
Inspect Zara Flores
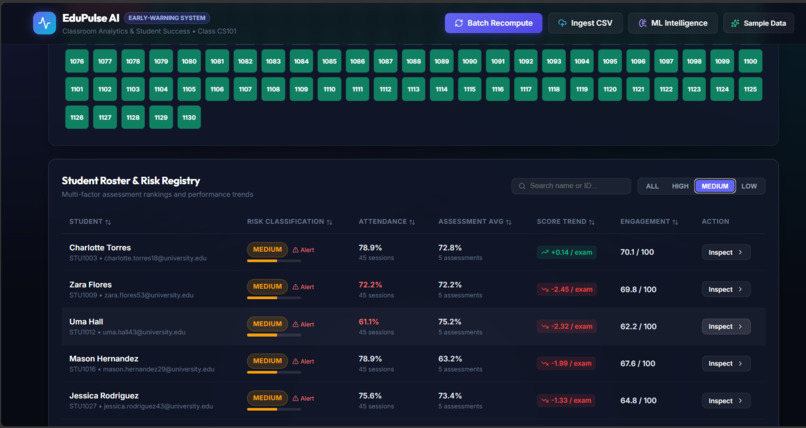click(726, 289)
